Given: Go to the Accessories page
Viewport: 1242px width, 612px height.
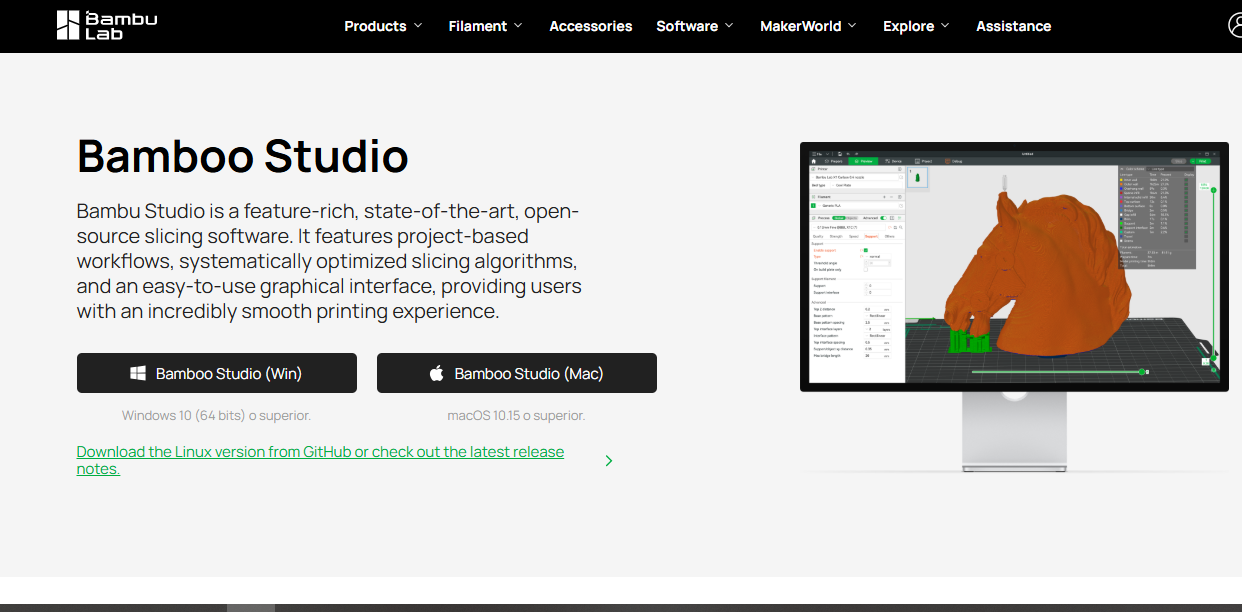Looking at the screenshot, I should pos(591,26).
